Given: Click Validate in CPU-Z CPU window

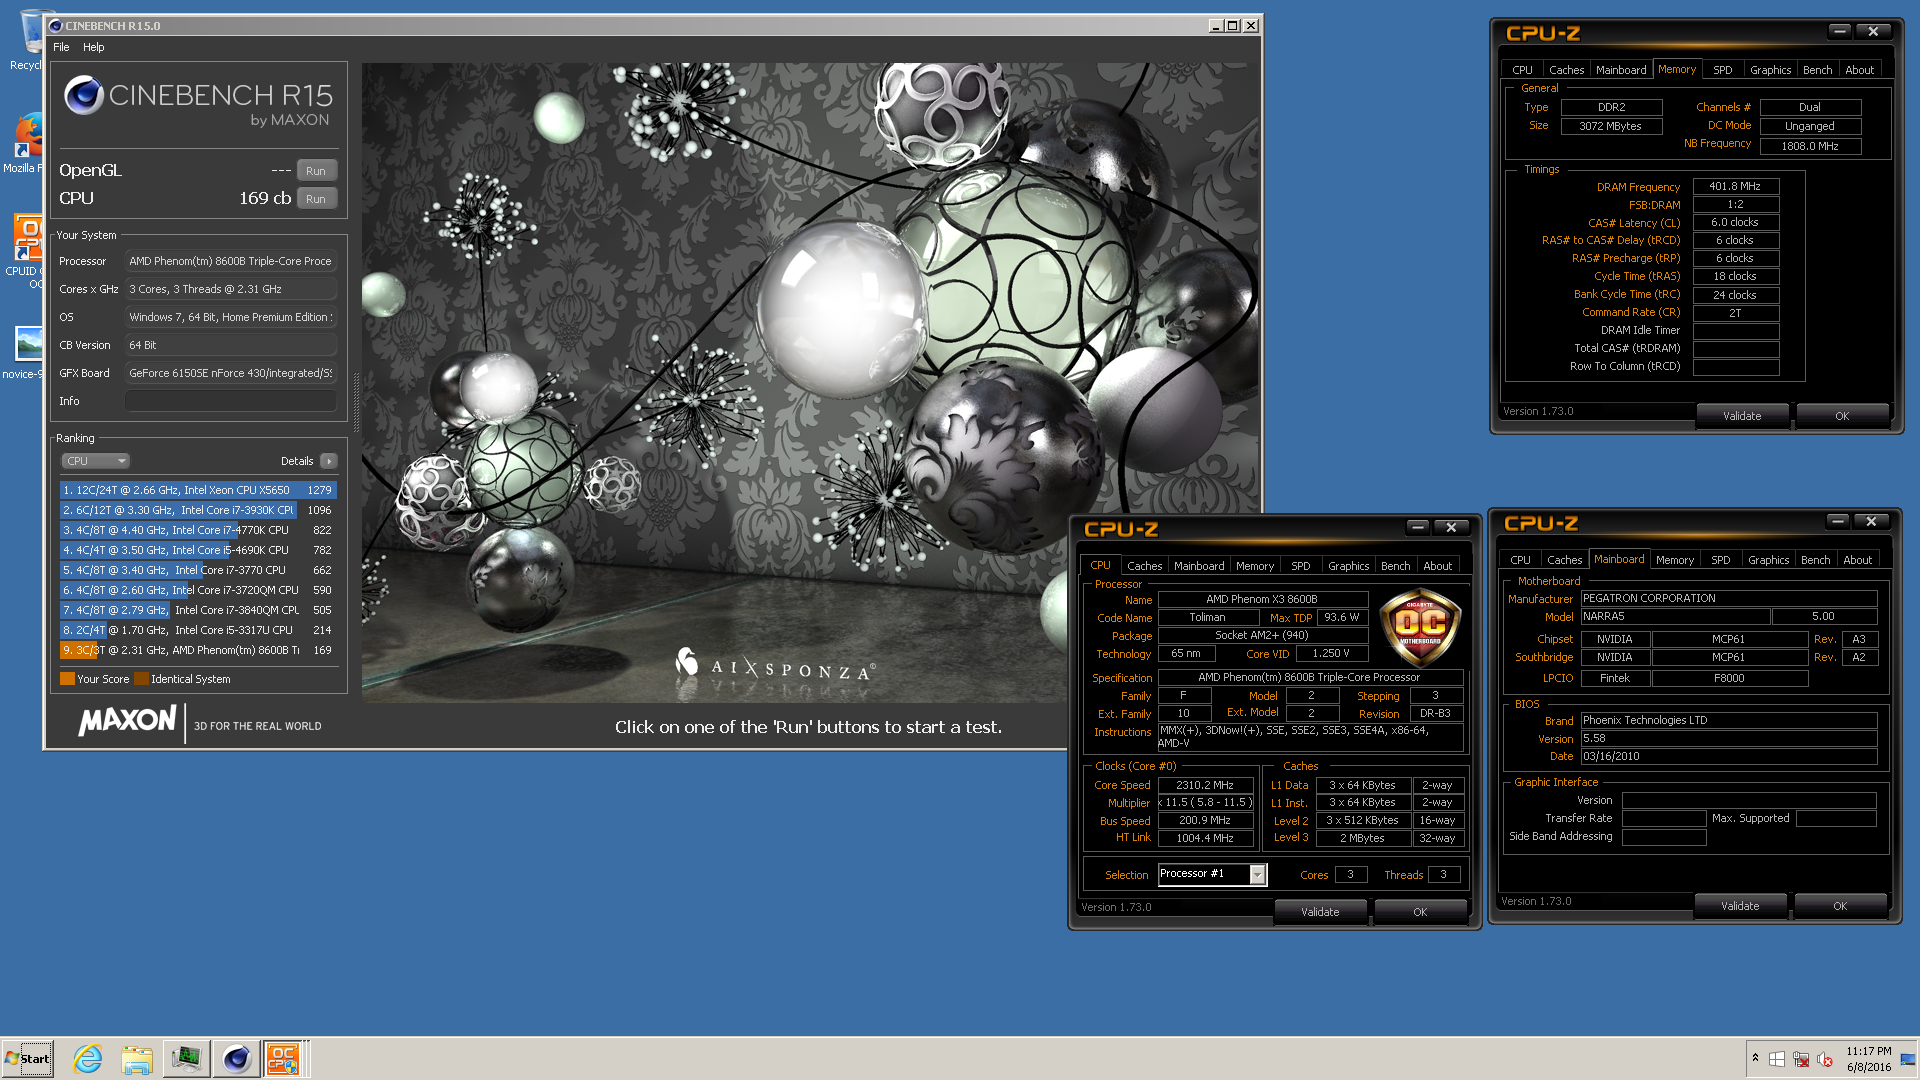Looking at the screenshot, I should click(x=1320, y=912).
